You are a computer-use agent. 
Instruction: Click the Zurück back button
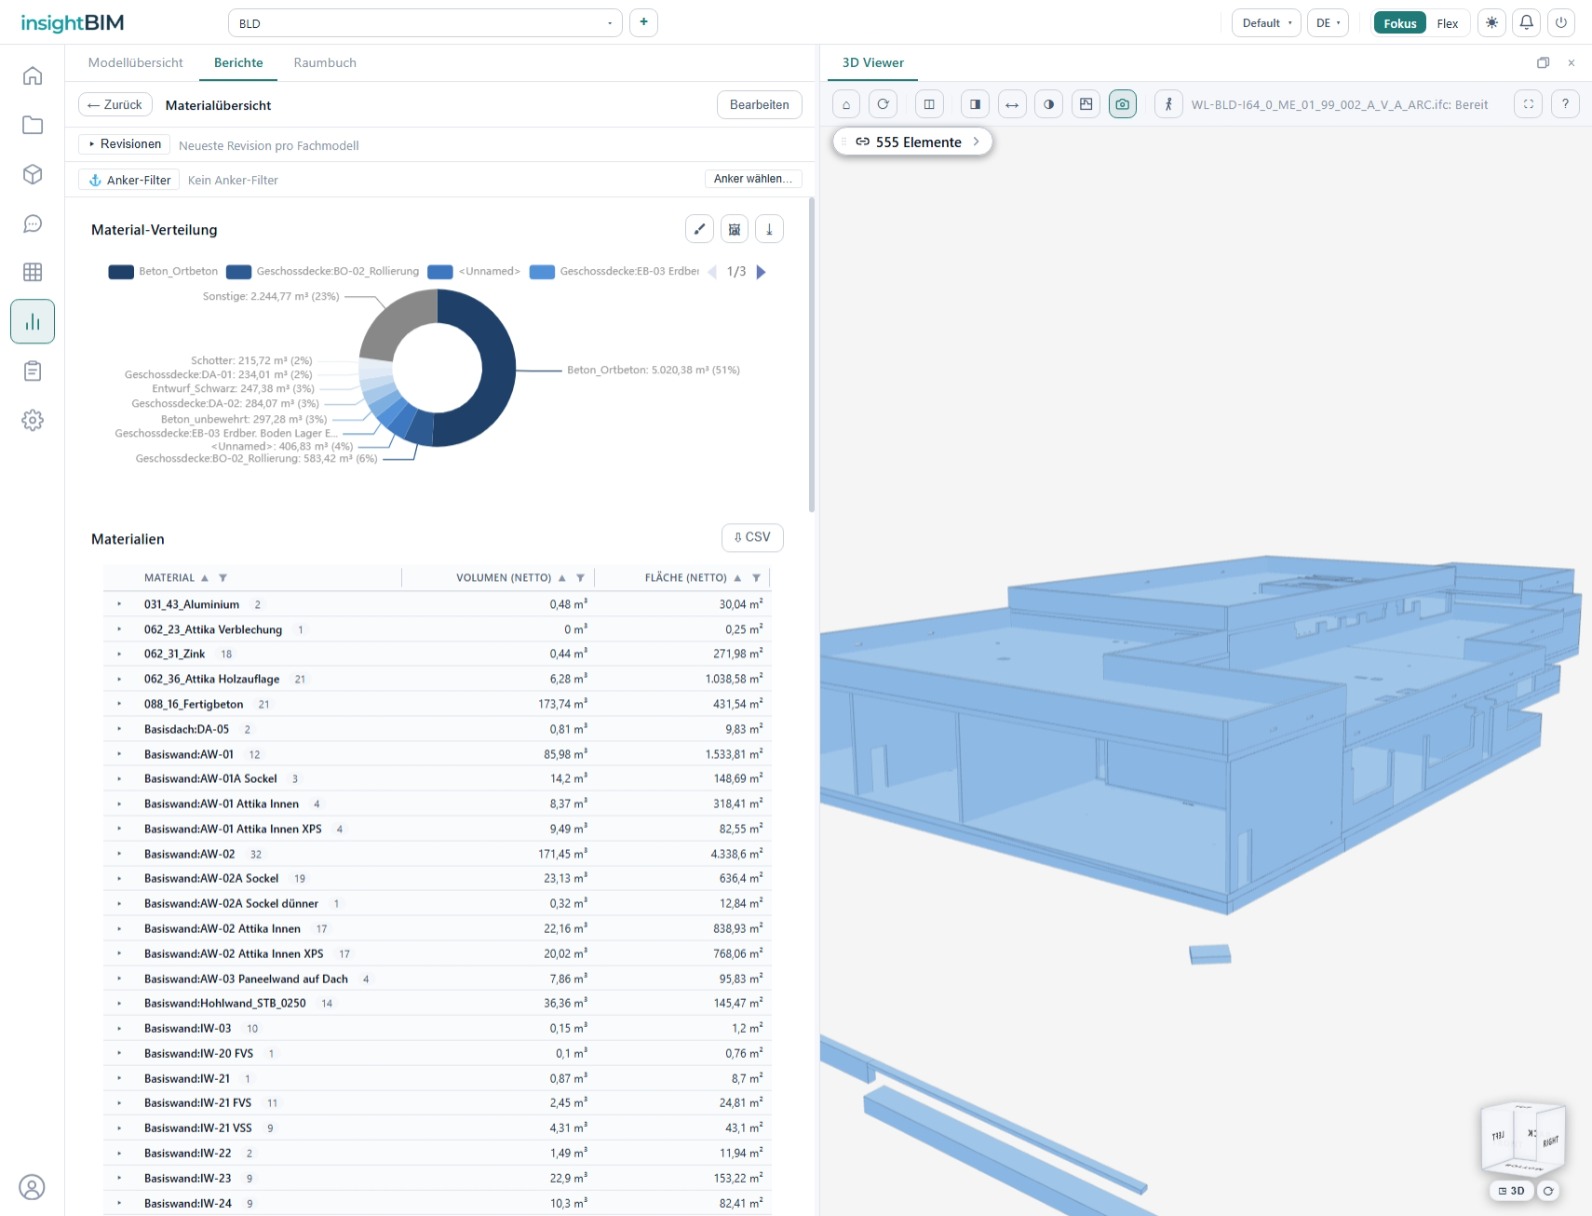pyautogui.click(x=115, y=105)
